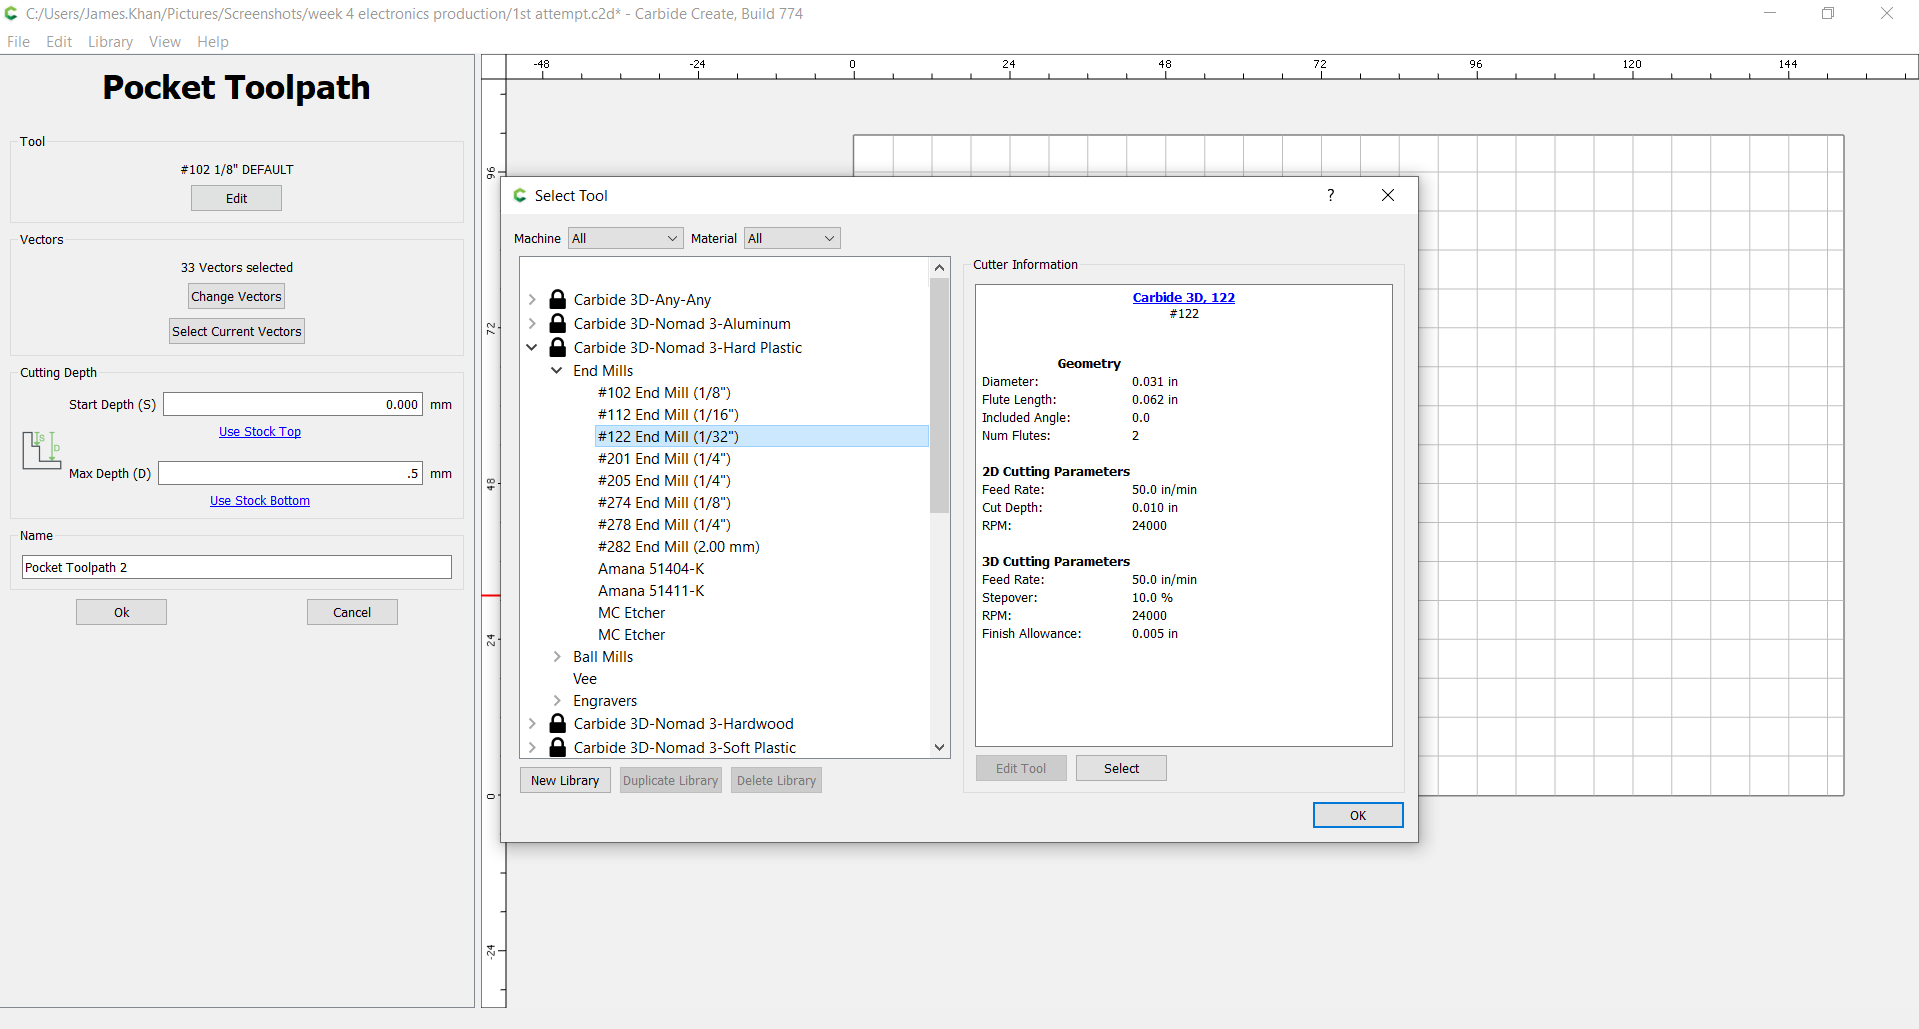Click the Start Depth input field
The height and width of the screenshot is (1029, 1919).
[293, 404]
